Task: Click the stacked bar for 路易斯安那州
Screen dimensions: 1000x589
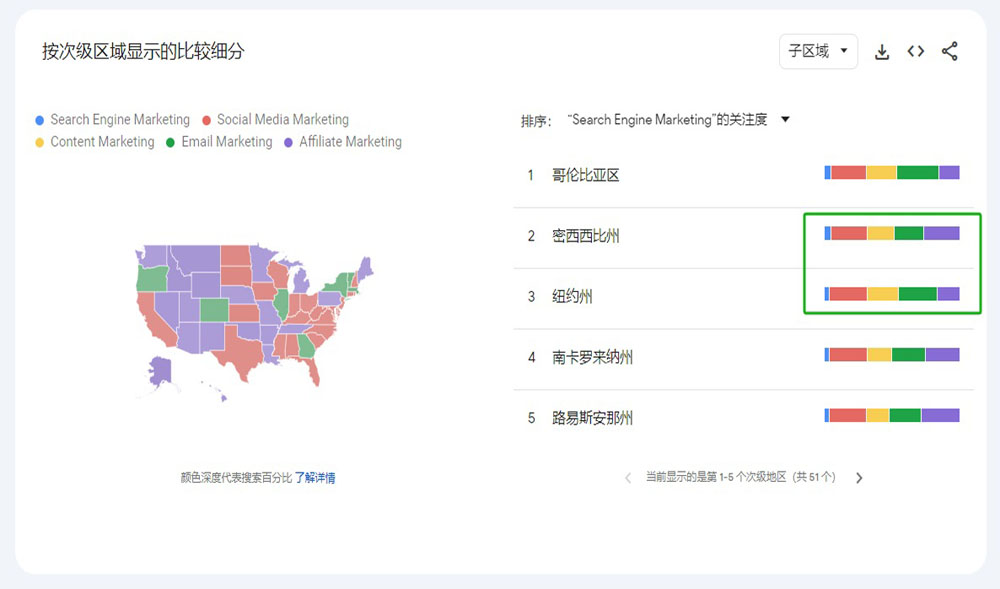Action: (x=892, y=416)
